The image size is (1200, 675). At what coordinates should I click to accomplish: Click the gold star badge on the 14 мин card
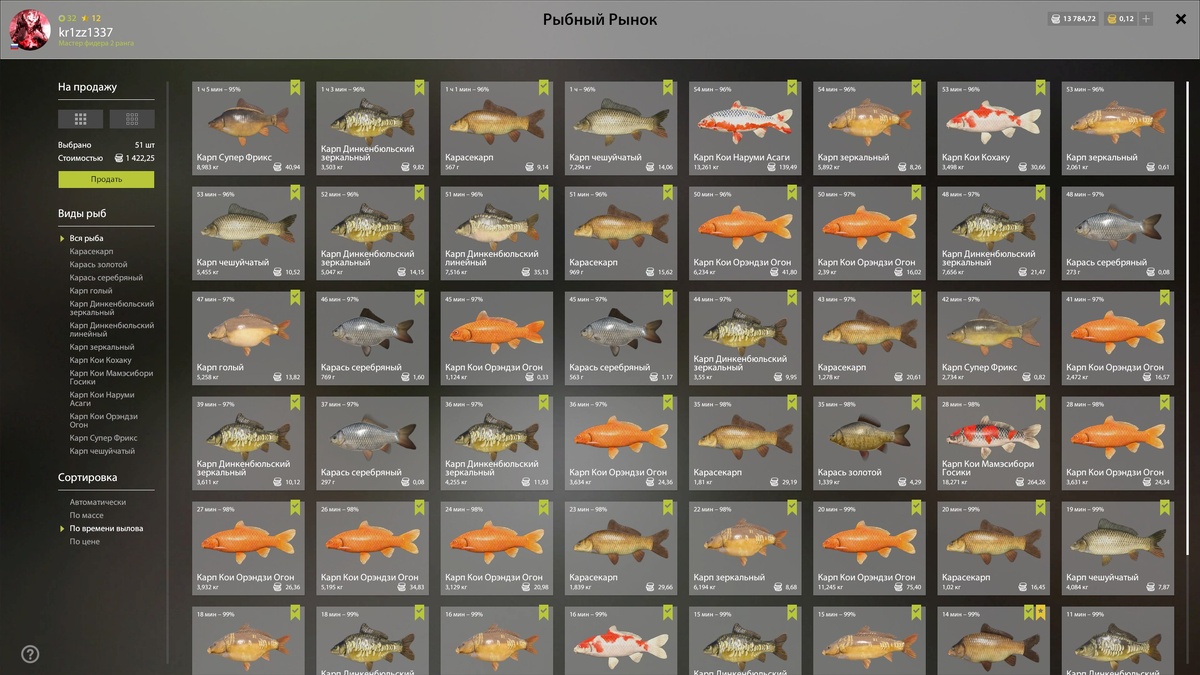(1043, 612)
